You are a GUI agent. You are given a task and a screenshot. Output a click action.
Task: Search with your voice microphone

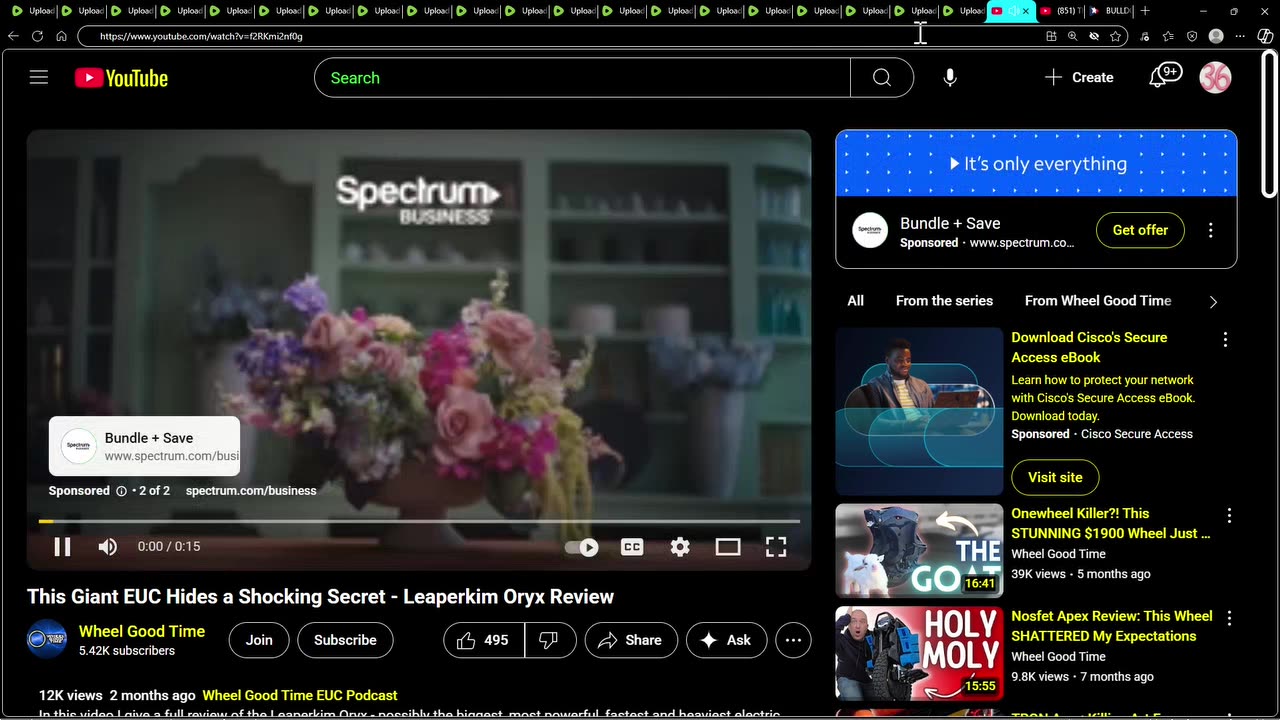point(950,78)
